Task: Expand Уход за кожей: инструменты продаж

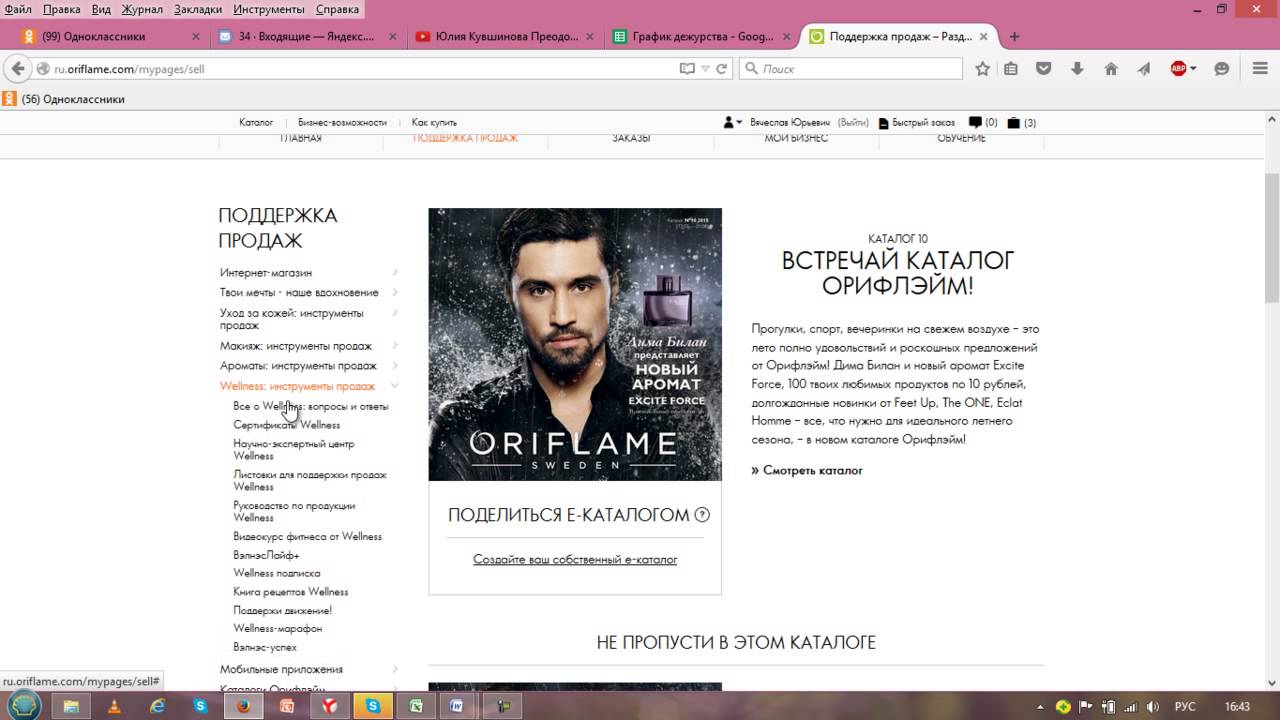Action: [395, 313]
